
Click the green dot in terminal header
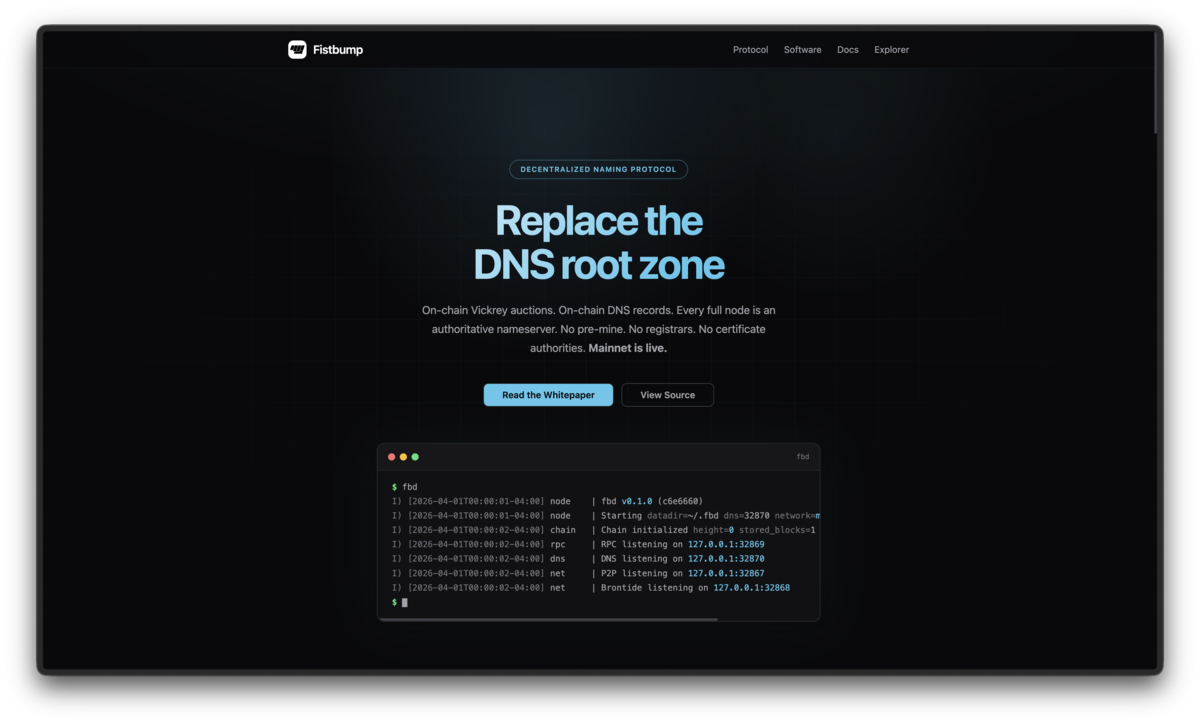pos(415,457)
